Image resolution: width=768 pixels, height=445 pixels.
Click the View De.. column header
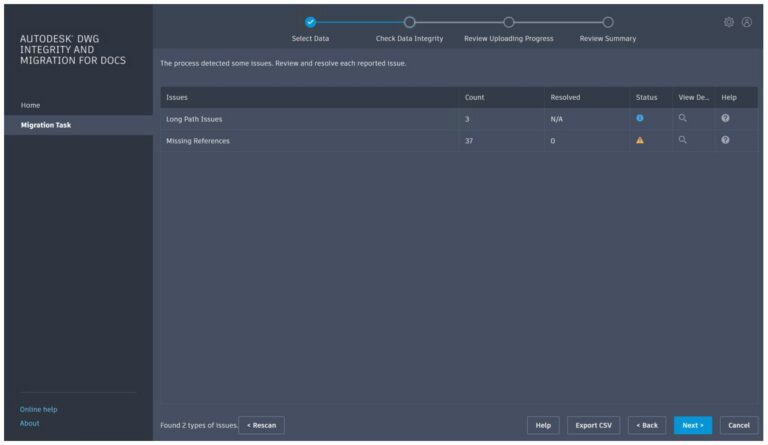tap(694, 97)
